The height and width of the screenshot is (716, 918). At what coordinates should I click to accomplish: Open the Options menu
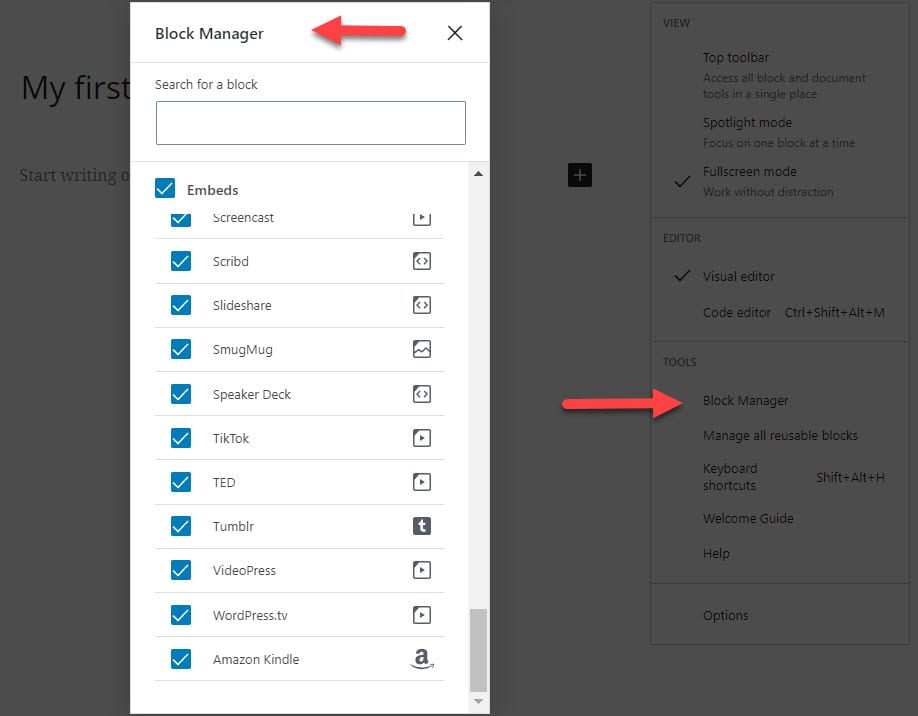pyautogui.click(x=725, y=615)
